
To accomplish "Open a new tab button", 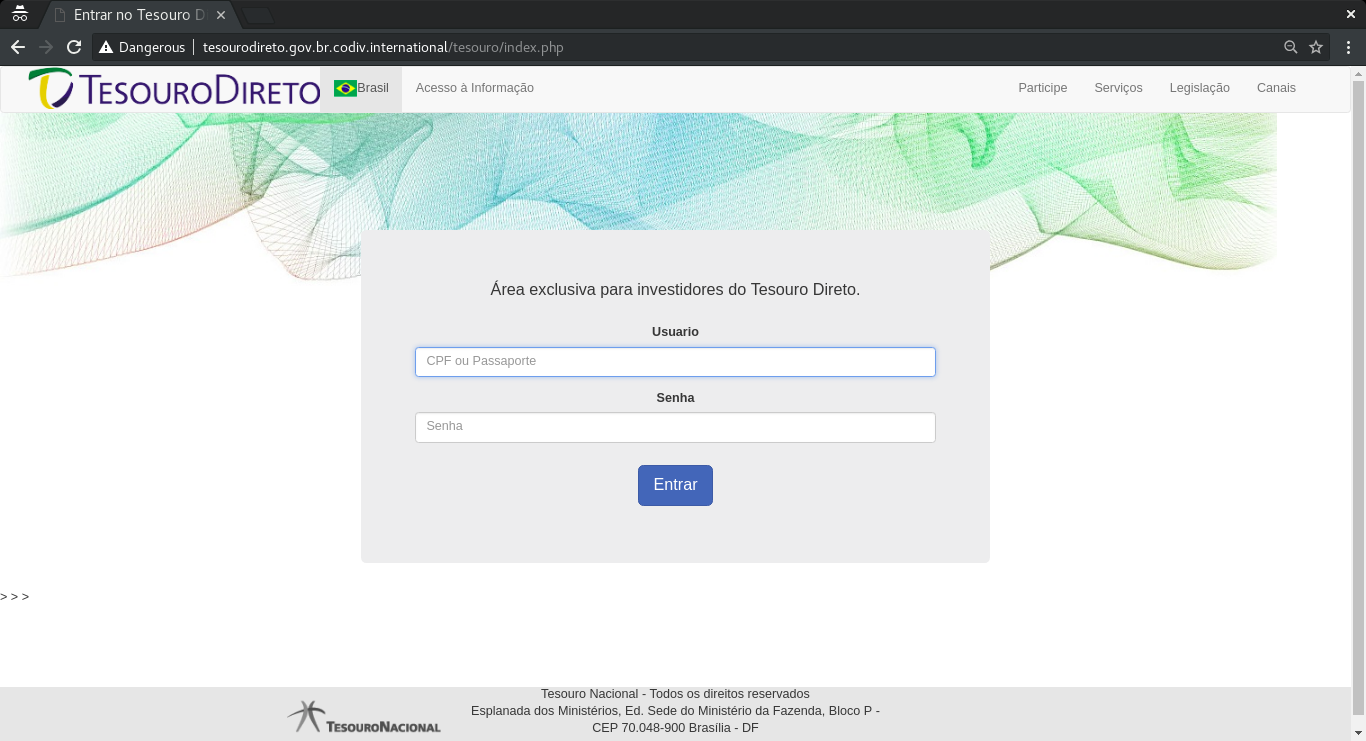I will point(258,15).
